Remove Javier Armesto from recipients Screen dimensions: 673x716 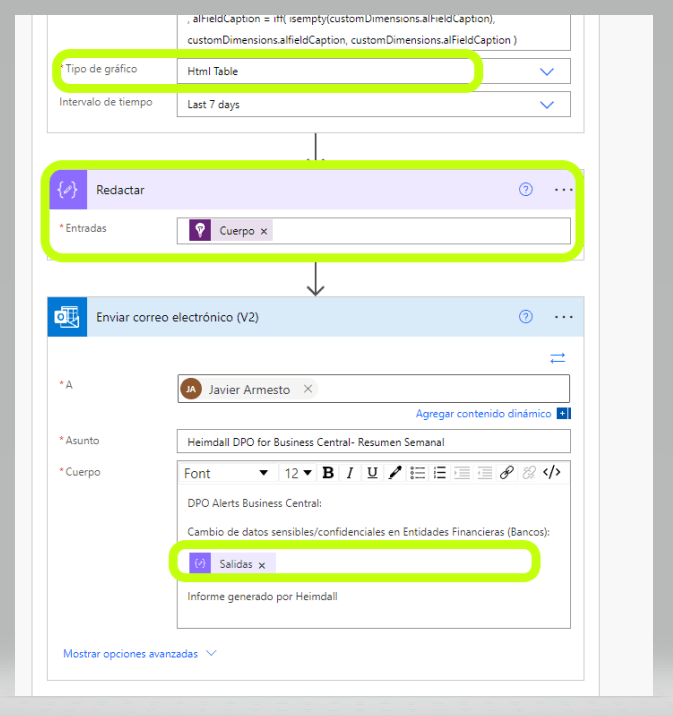308,389
